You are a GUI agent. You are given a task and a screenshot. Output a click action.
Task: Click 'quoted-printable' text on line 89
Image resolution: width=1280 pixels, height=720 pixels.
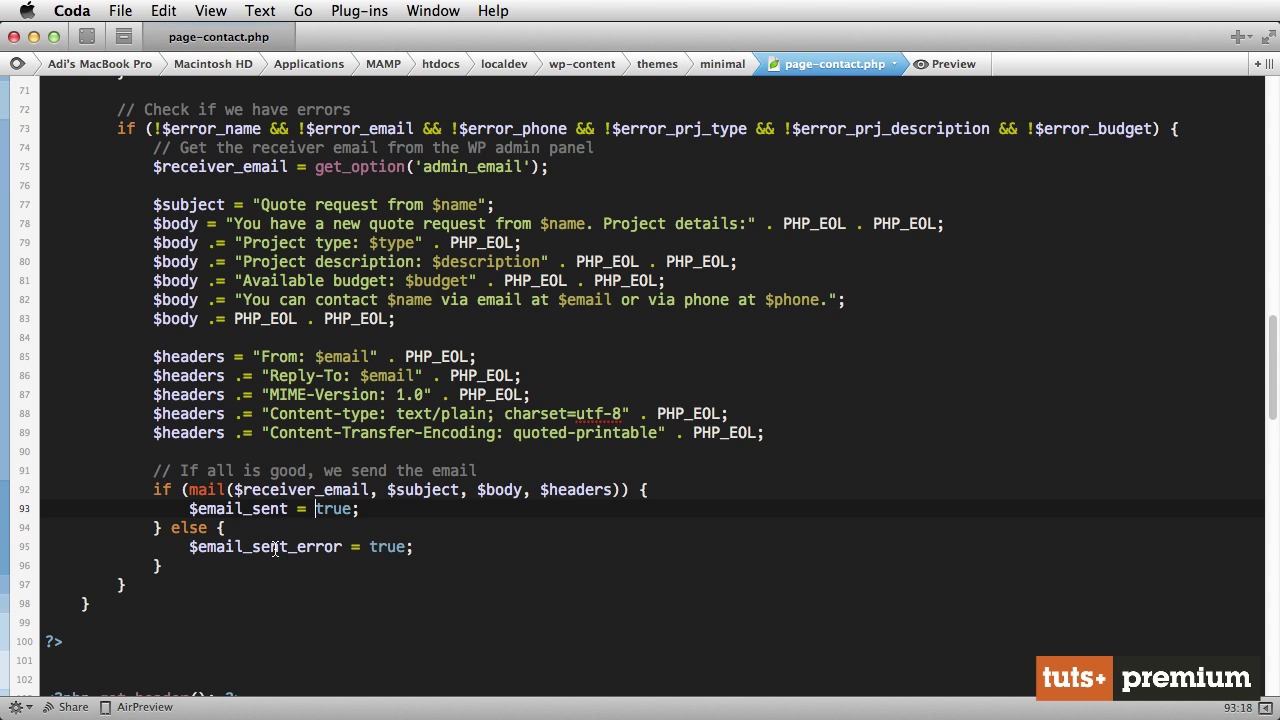[x=585, y=433]
